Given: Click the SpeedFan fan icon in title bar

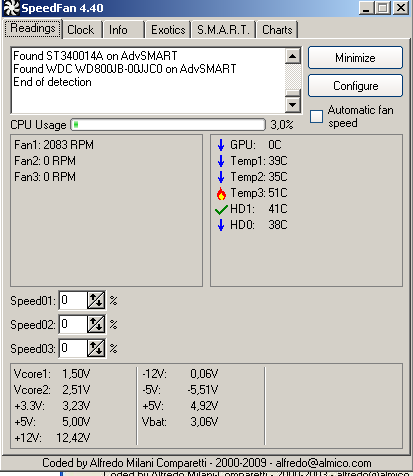Looking at the screenshot, I should (x=11, y=8).
